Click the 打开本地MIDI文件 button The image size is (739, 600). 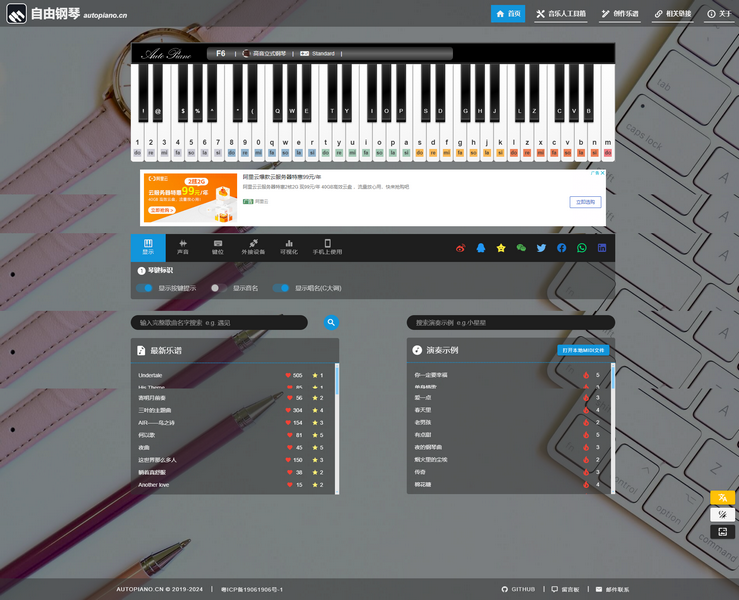click(x=583, y=351)
